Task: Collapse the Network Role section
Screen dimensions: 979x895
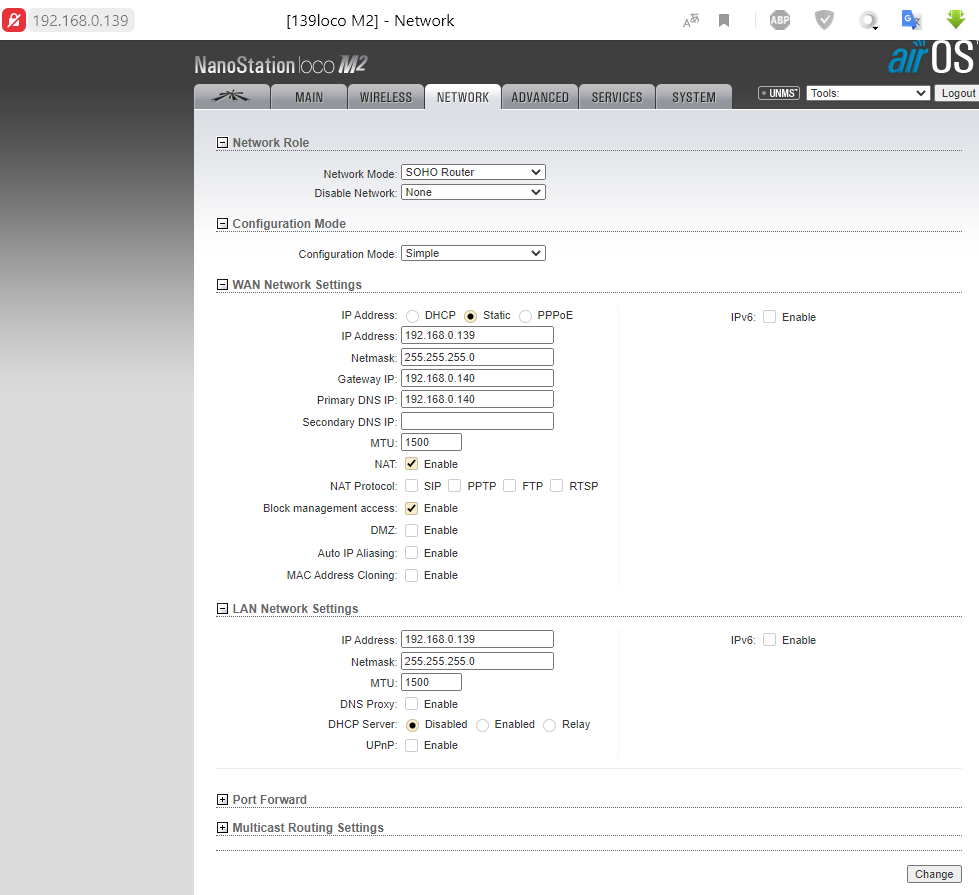Action: point(222,142)
